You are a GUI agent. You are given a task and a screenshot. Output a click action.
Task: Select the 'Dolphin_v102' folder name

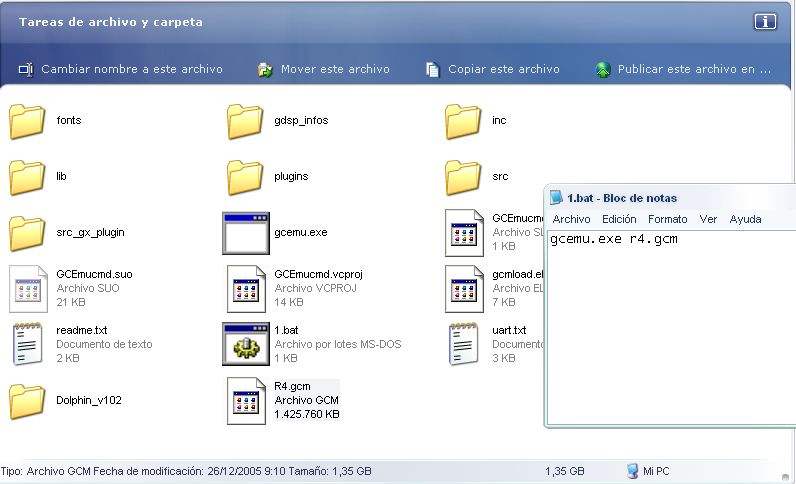[89, 400]
